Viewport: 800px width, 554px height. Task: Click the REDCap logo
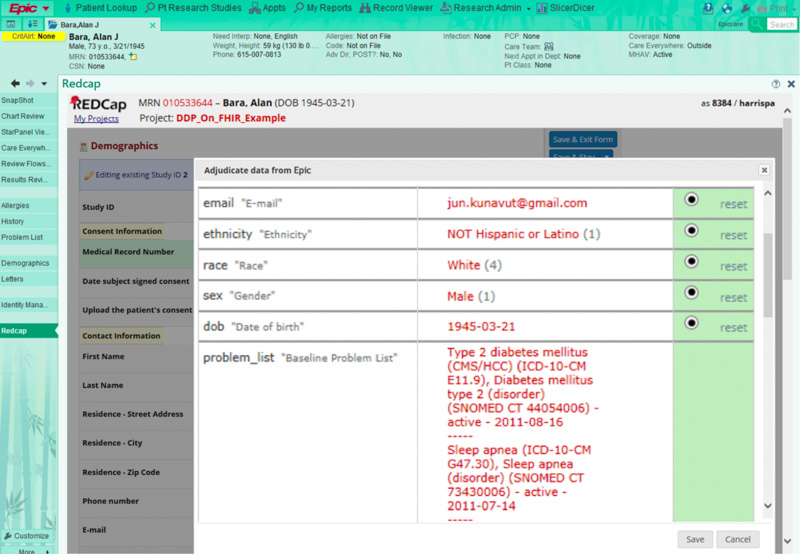(99, 104)
